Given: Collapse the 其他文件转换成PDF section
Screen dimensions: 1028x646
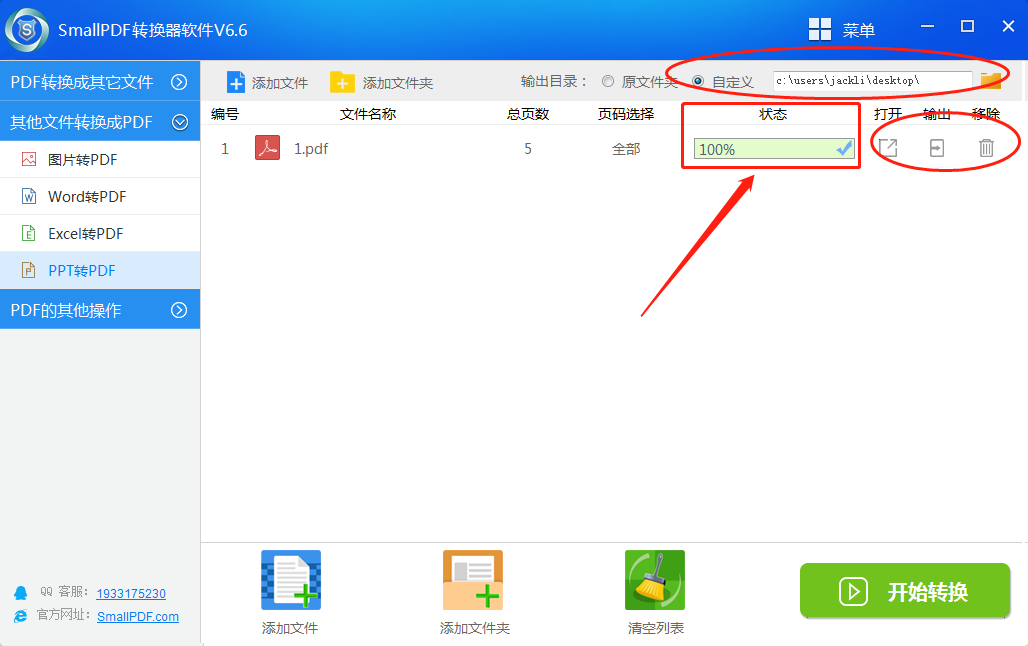Looking at the screenshot, I should click(x=180, y=122).
